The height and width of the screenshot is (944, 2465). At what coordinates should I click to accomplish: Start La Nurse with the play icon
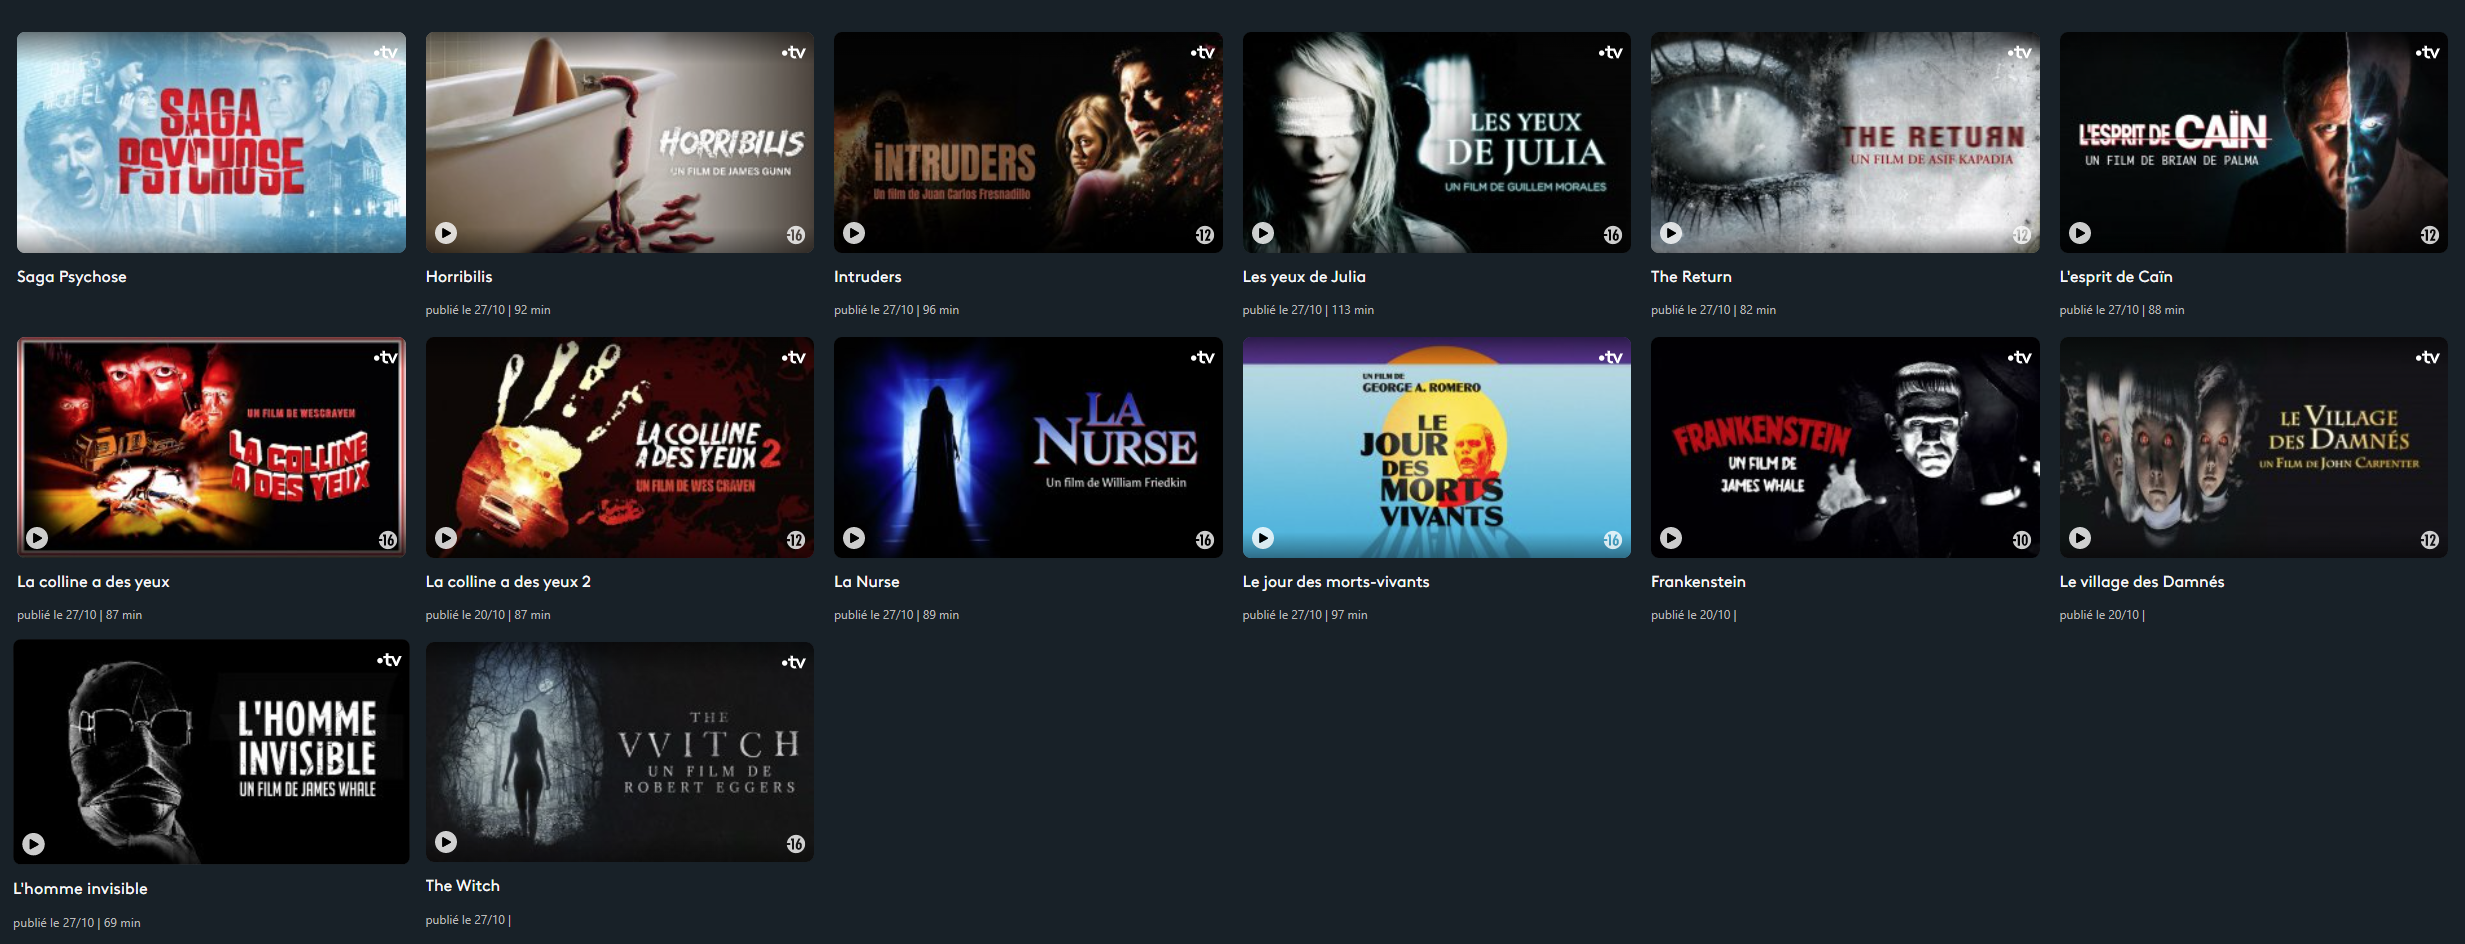click(x=854, y=538)
